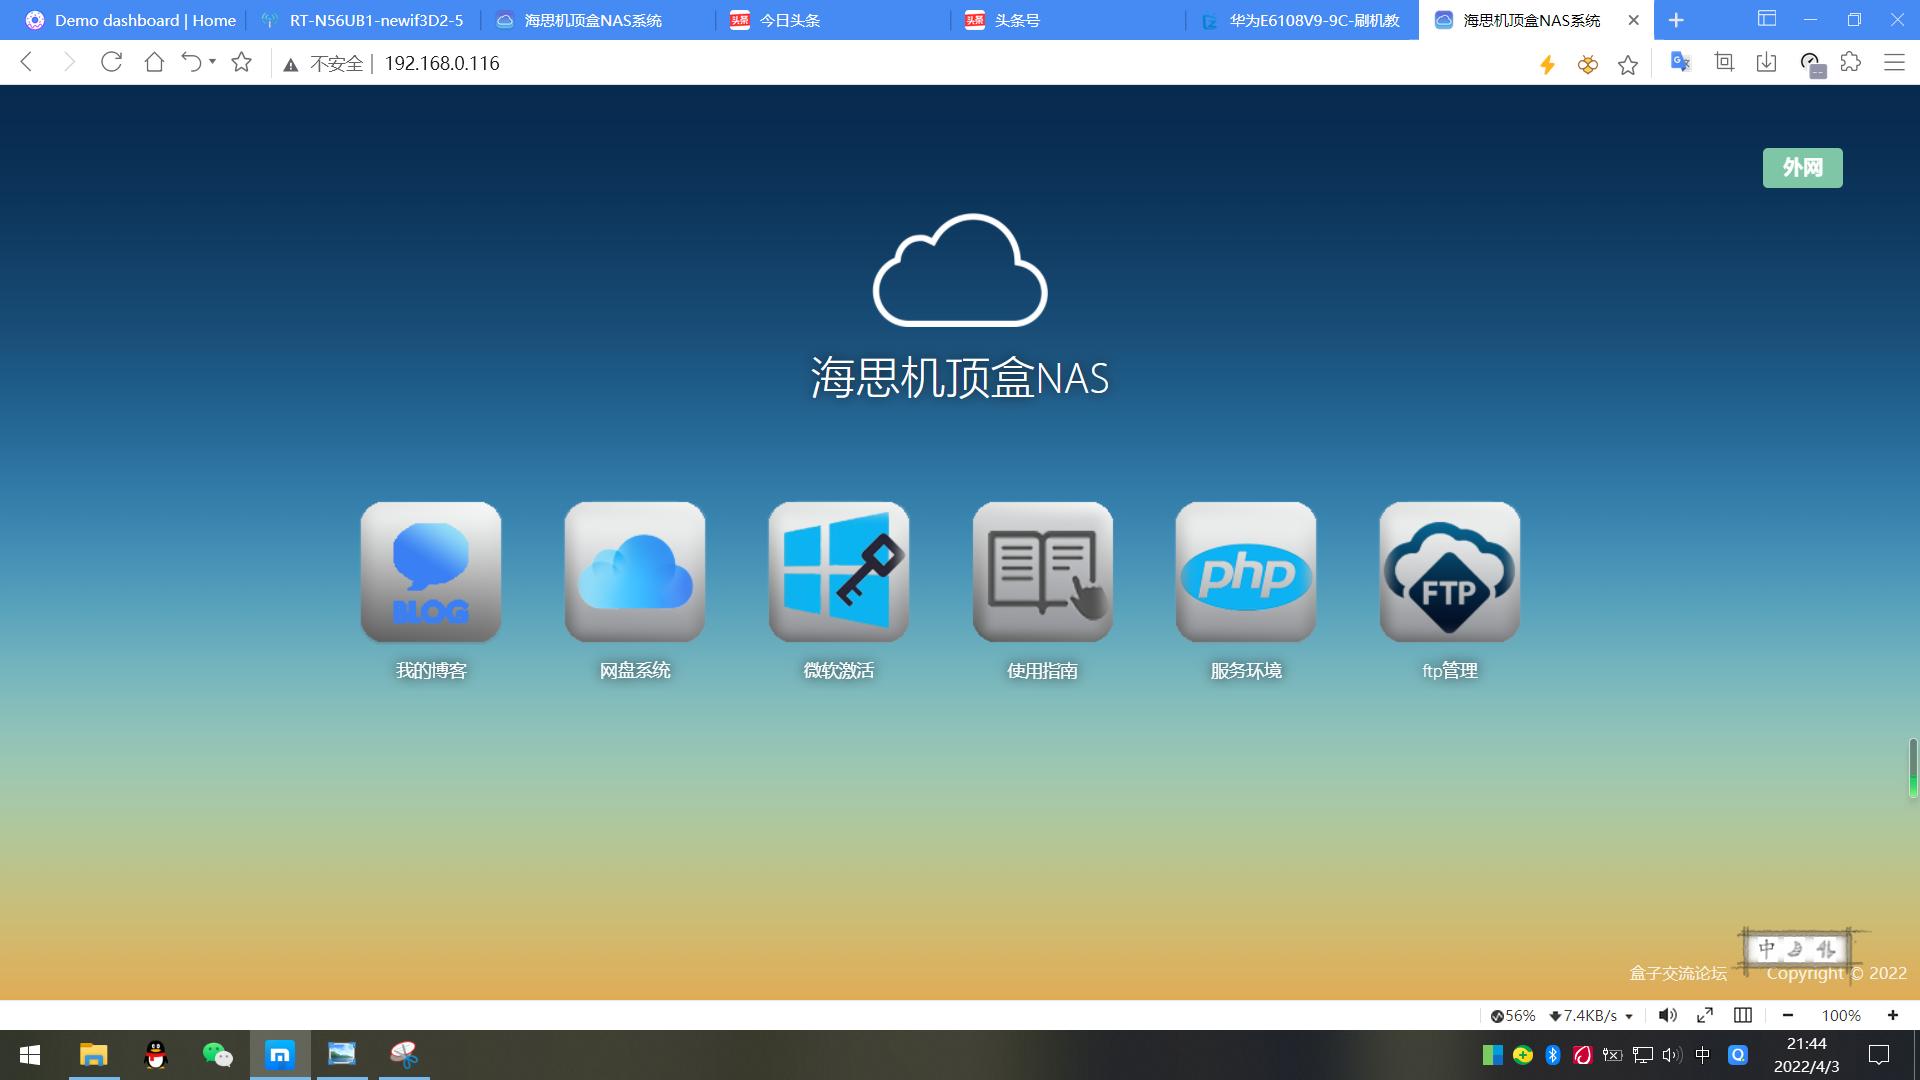Open the 盒子交流论坛 footer link

(1678, 973)
